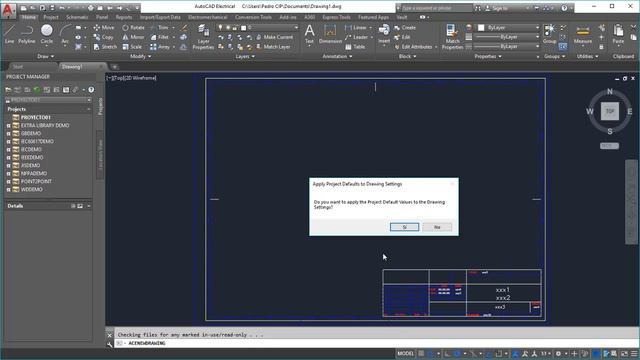Click the keyword search input field
640x360 pixels.
[x=436, y=8]
